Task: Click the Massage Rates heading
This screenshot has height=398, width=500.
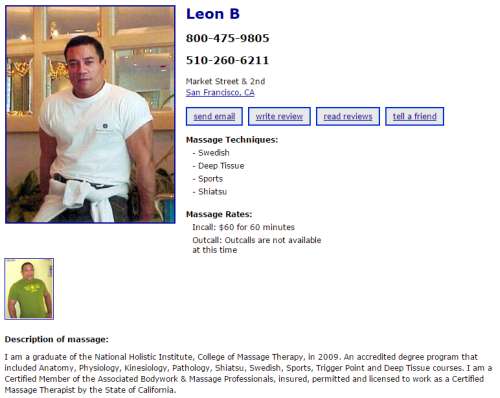Action: 219,214
